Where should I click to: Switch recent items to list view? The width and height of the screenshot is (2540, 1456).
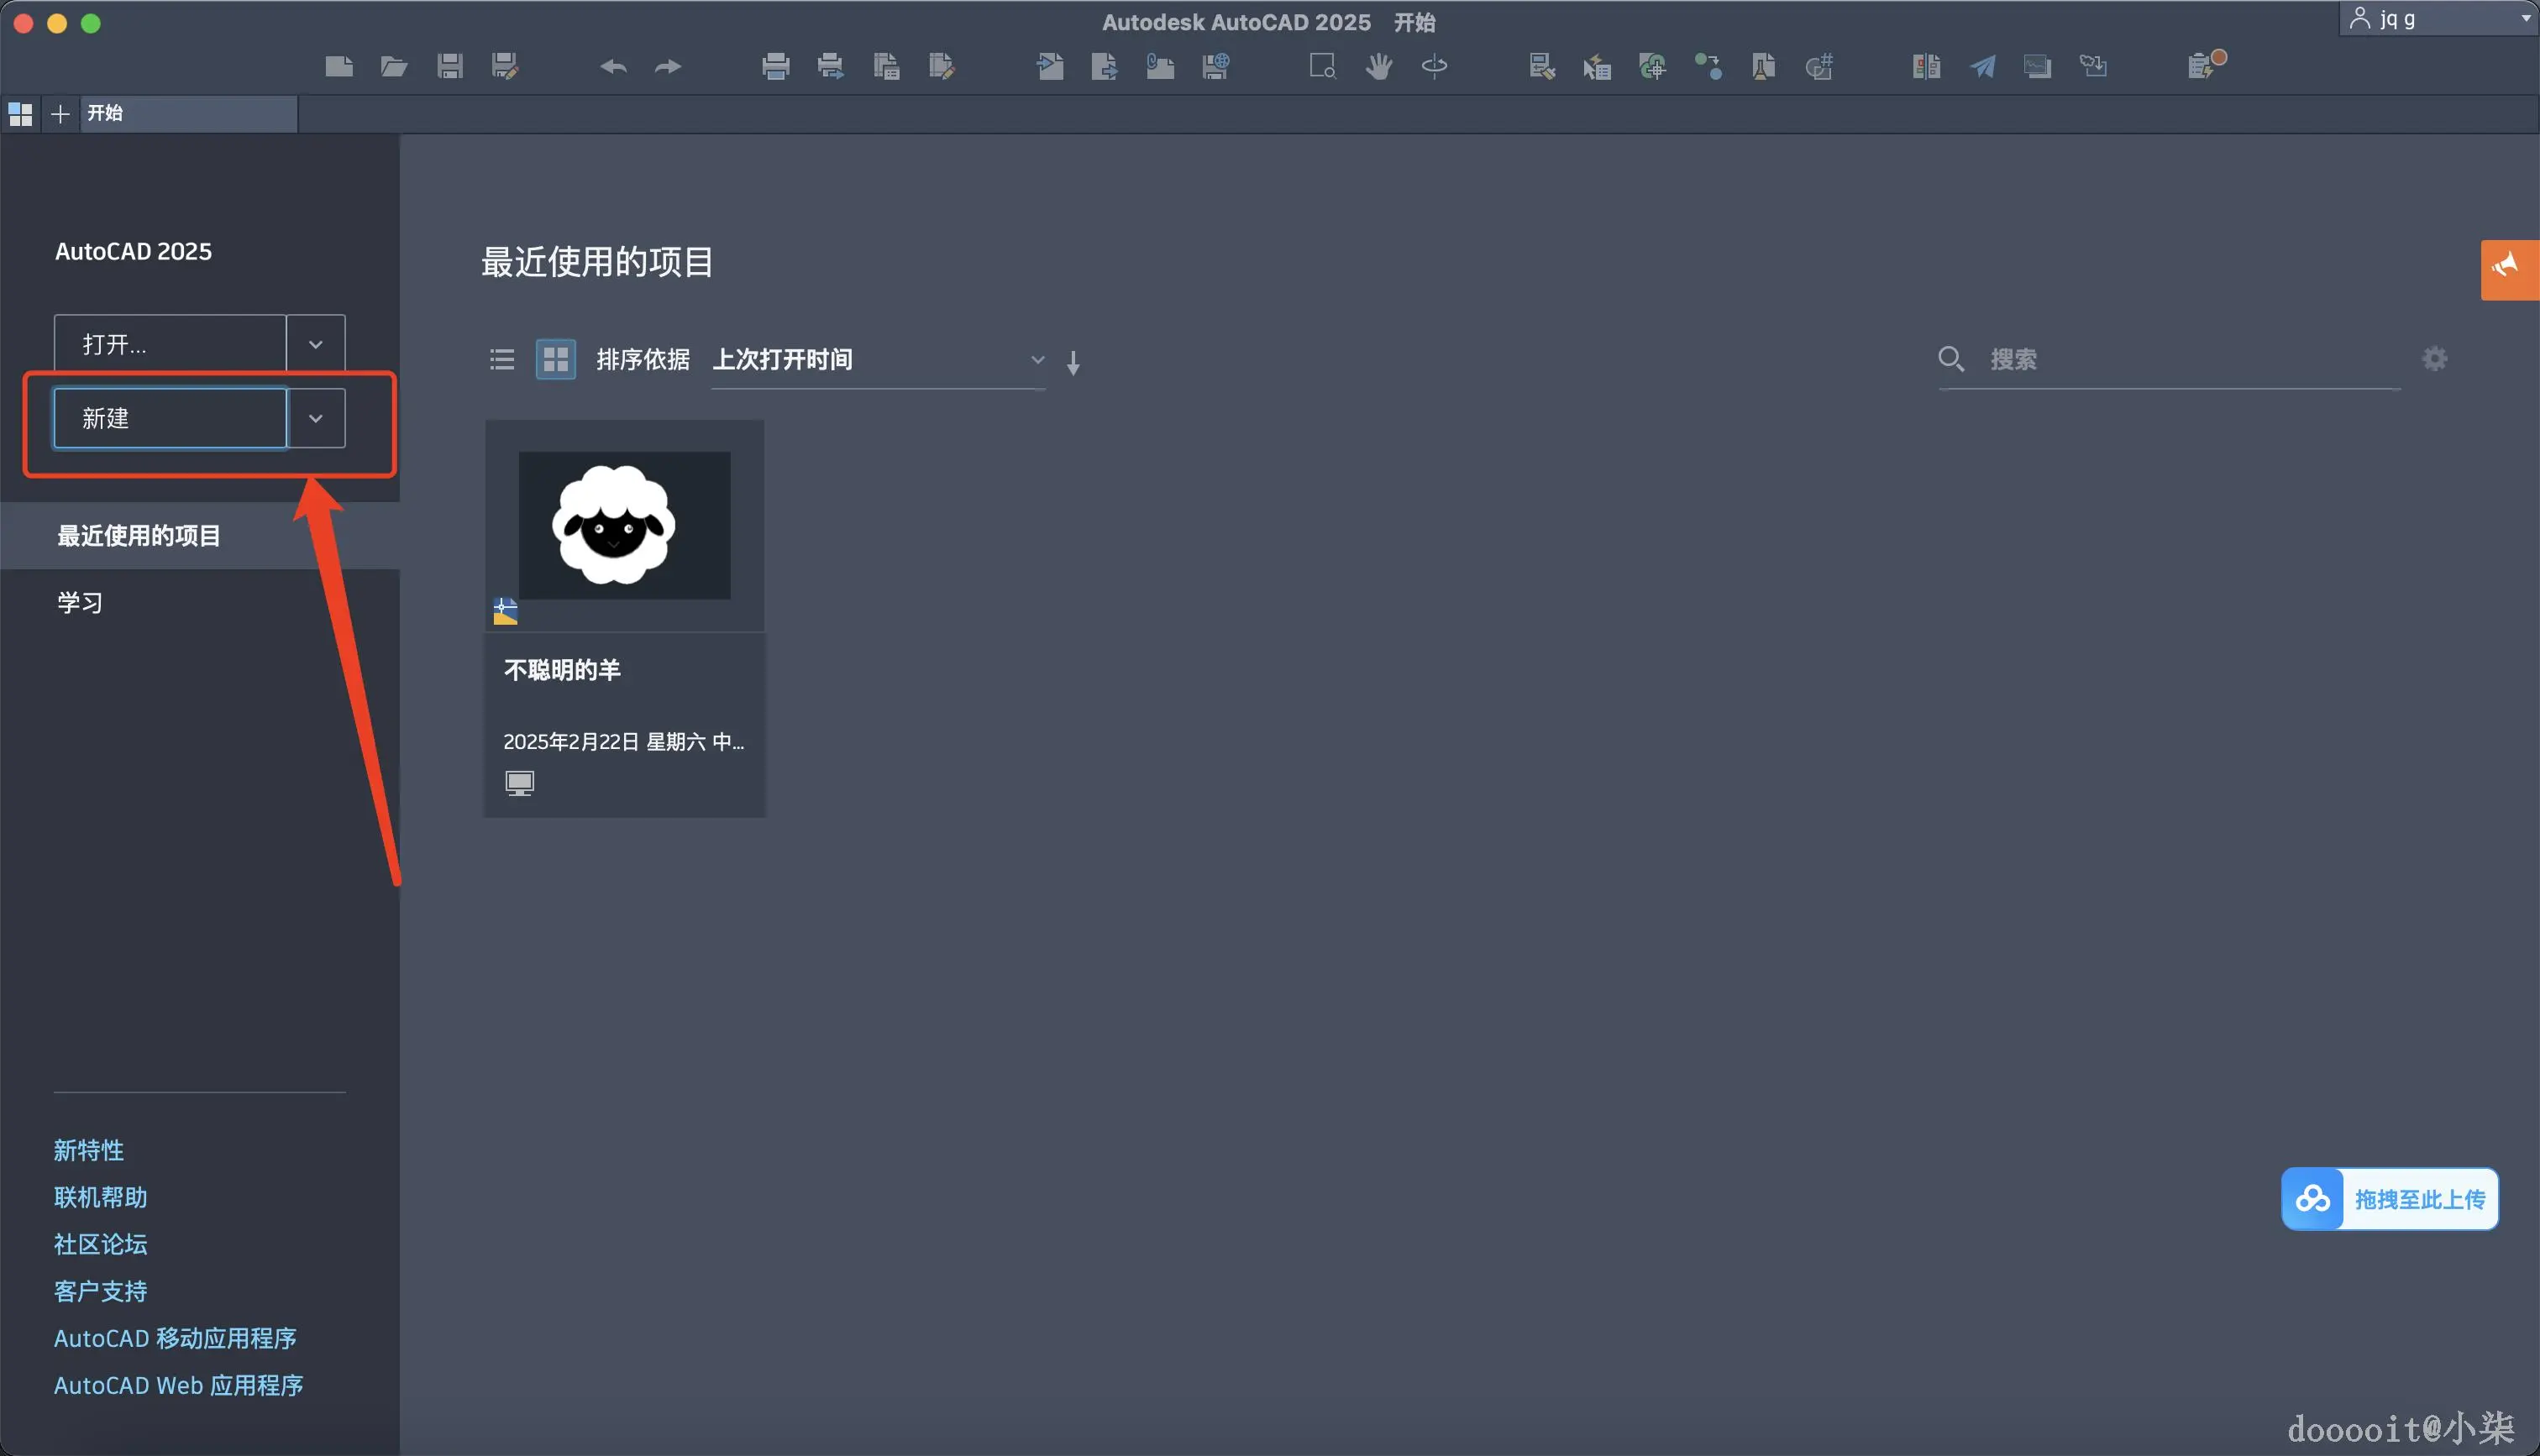[x=501, y=359]
